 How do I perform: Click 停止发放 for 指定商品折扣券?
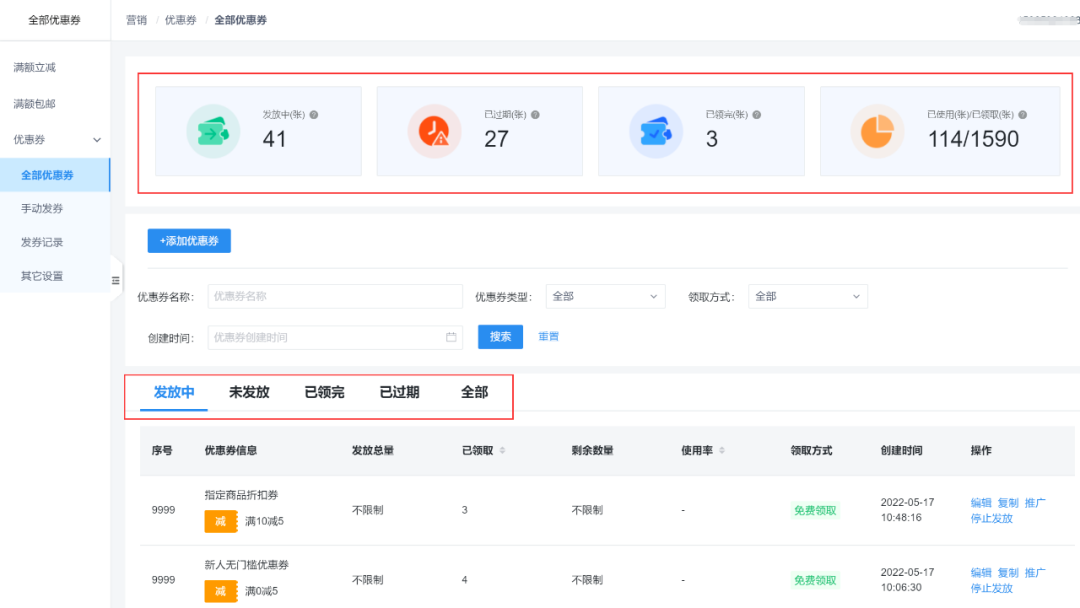[992, 518]
